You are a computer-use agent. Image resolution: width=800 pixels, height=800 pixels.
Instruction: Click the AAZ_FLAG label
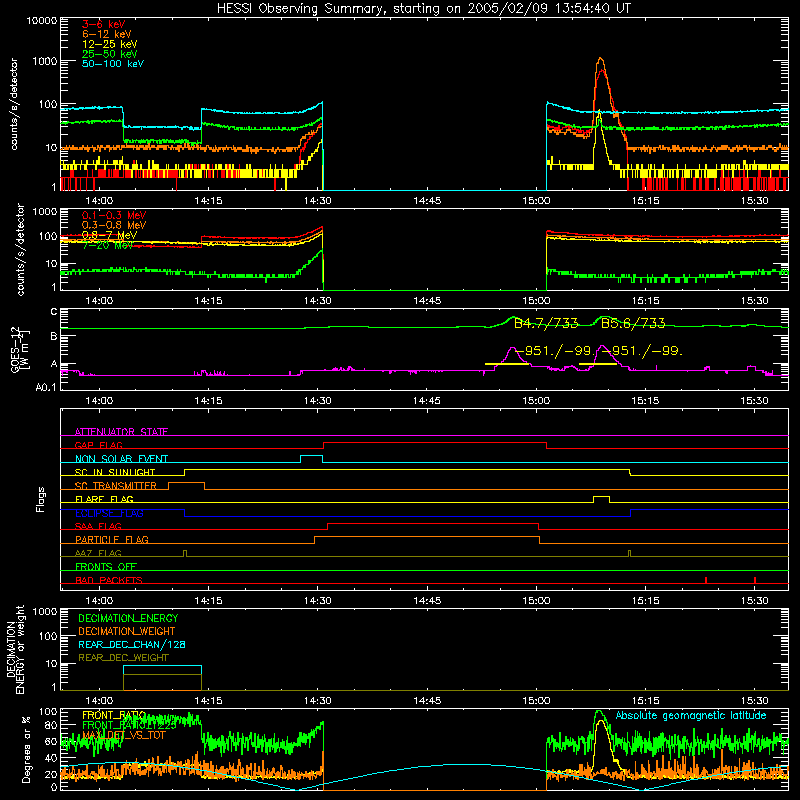click(98, 553)
